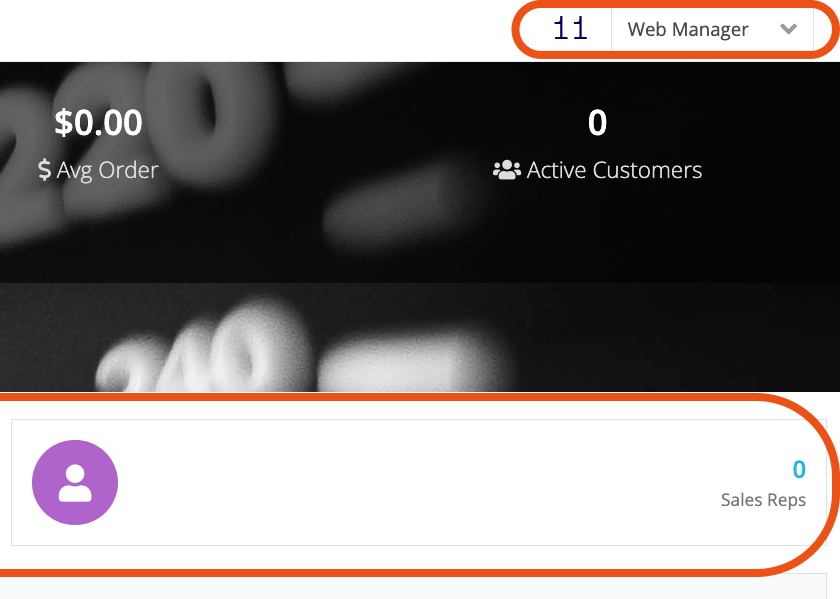This screenshot has height=599, width=840.
Task: Click the light panel beneath Sales Reps card
Action: pyautogui.click(x=420, y=587)
